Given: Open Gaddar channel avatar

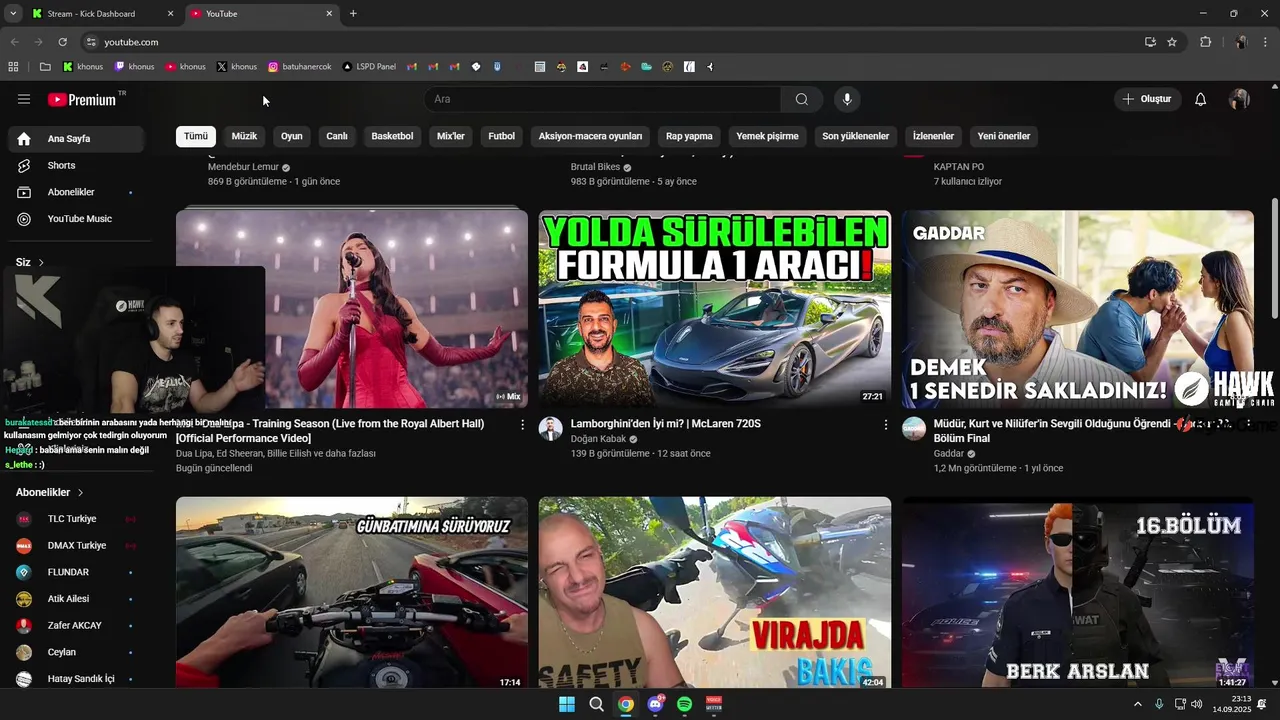Looking at the screenshot, I should click(914, 429).
